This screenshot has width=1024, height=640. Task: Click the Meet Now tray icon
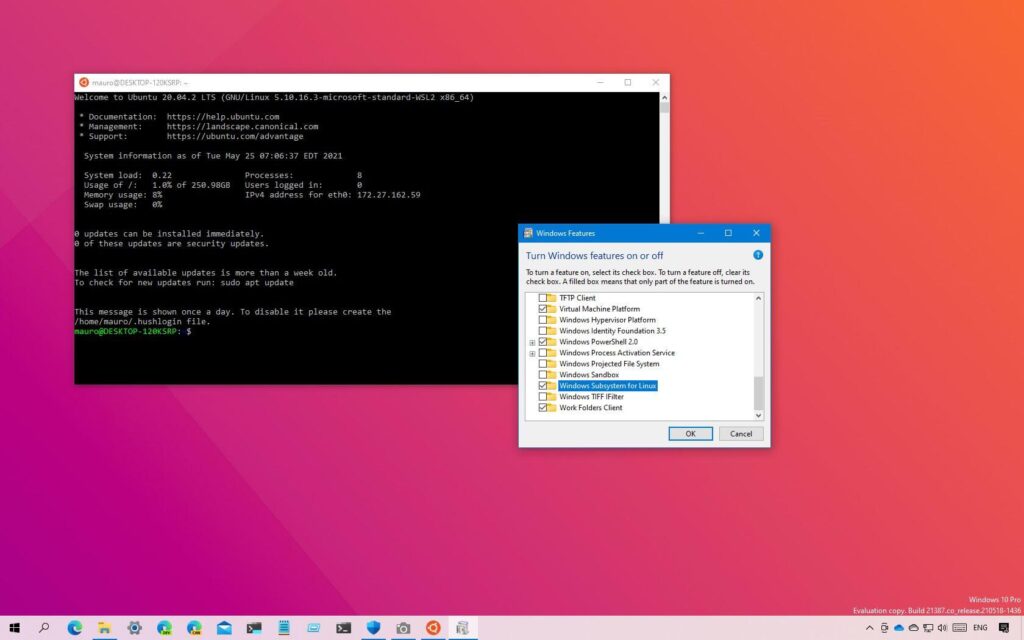point(884,628)
